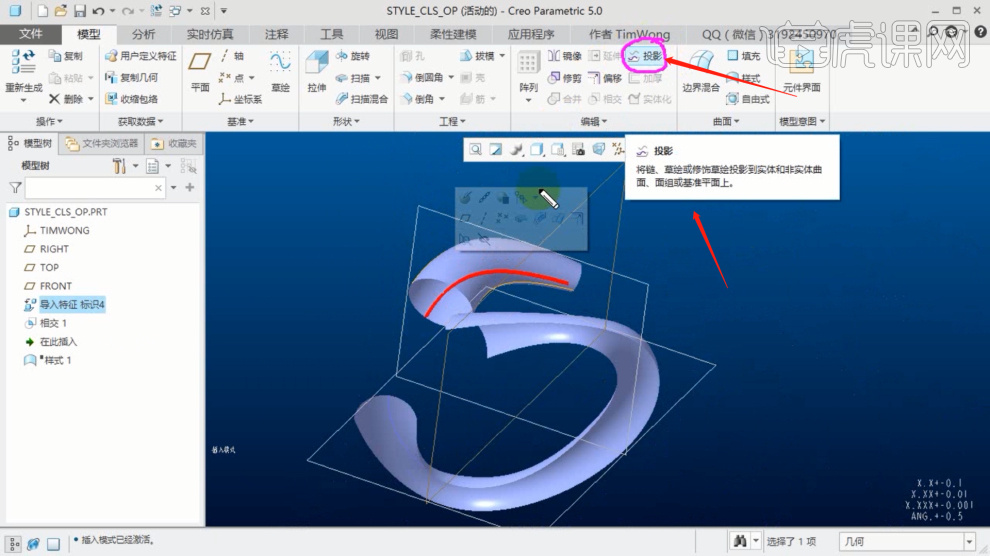Open the File (文件) menu
This screenshot has width=990, height=556.
pyautogui.click(x=30, y=34)
